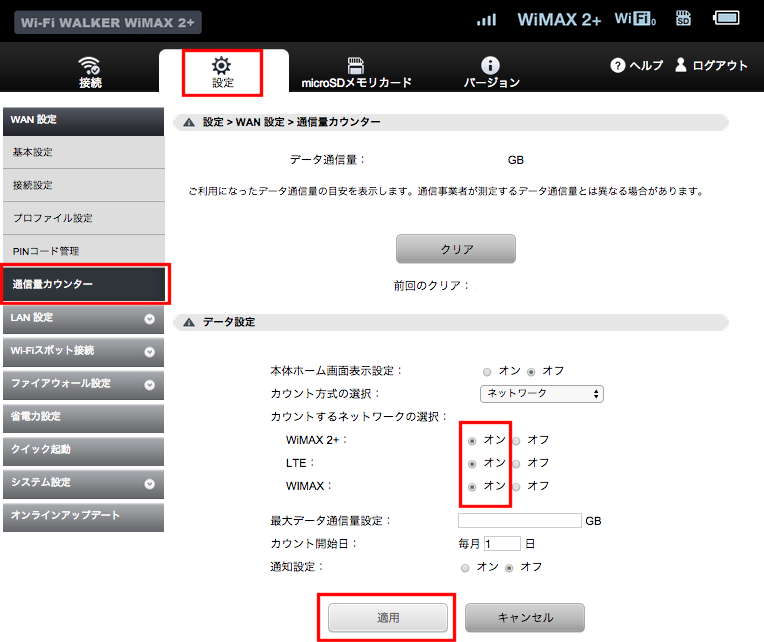
Task: Expand the Wi-Fiスポット接続 chevron
Action: tap(150, 352)
